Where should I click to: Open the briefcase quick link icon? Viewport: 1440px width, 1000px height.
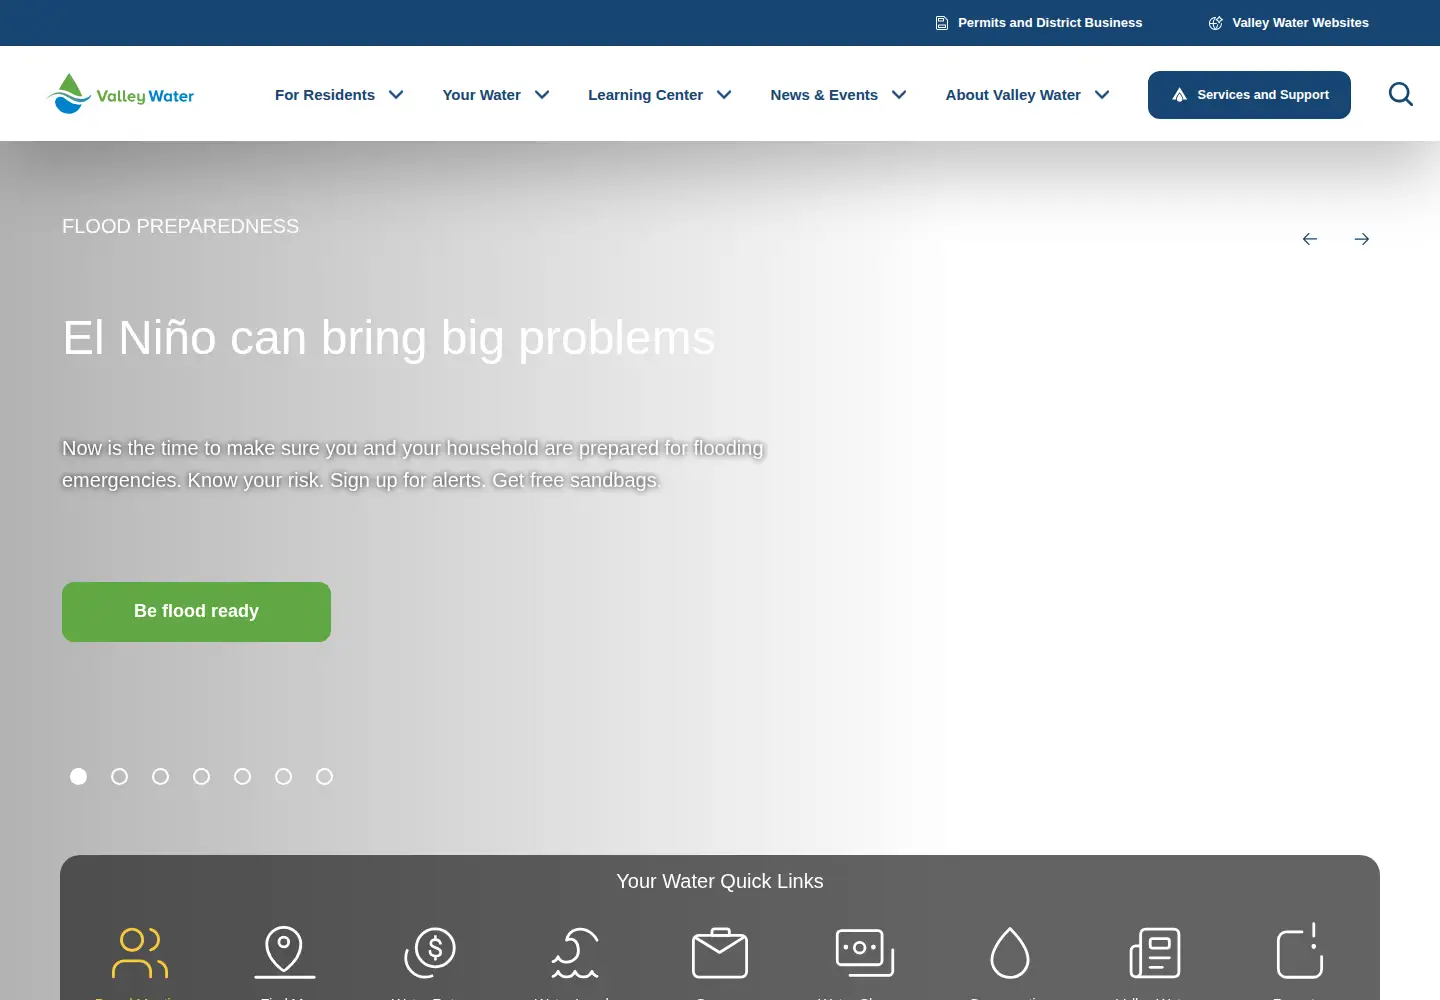coord(720,953)
